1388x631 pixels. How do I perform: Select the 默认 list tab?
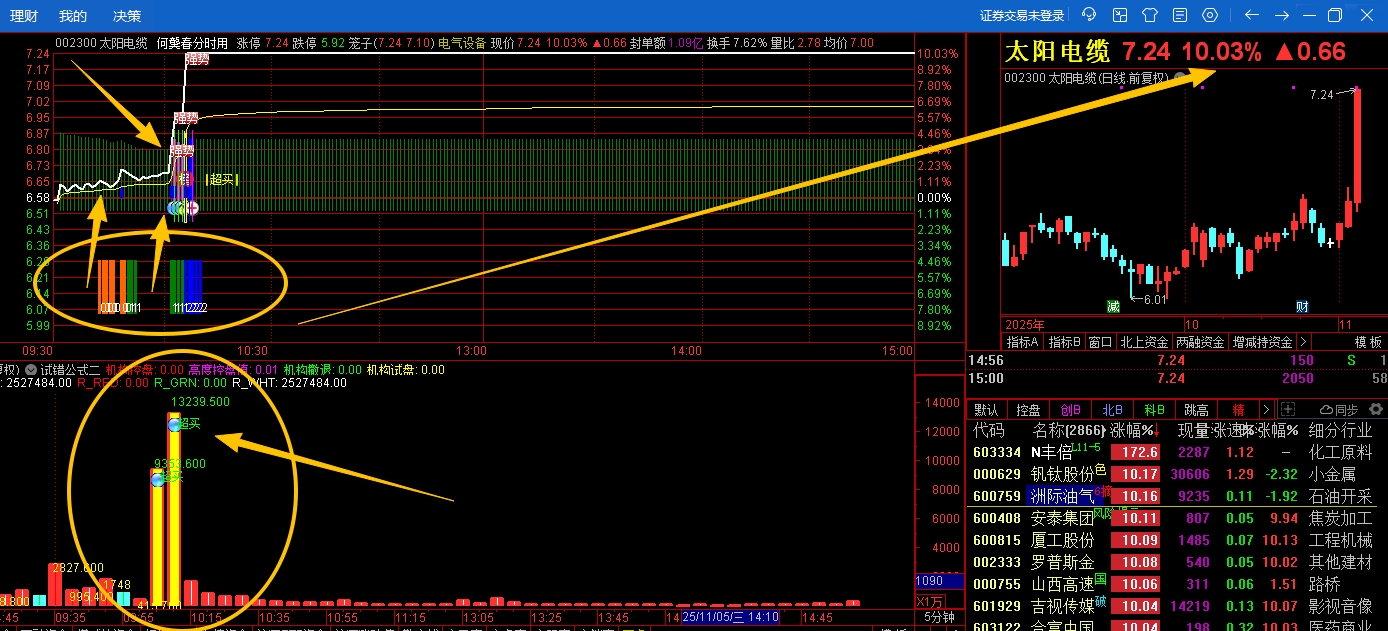[986, 410]
